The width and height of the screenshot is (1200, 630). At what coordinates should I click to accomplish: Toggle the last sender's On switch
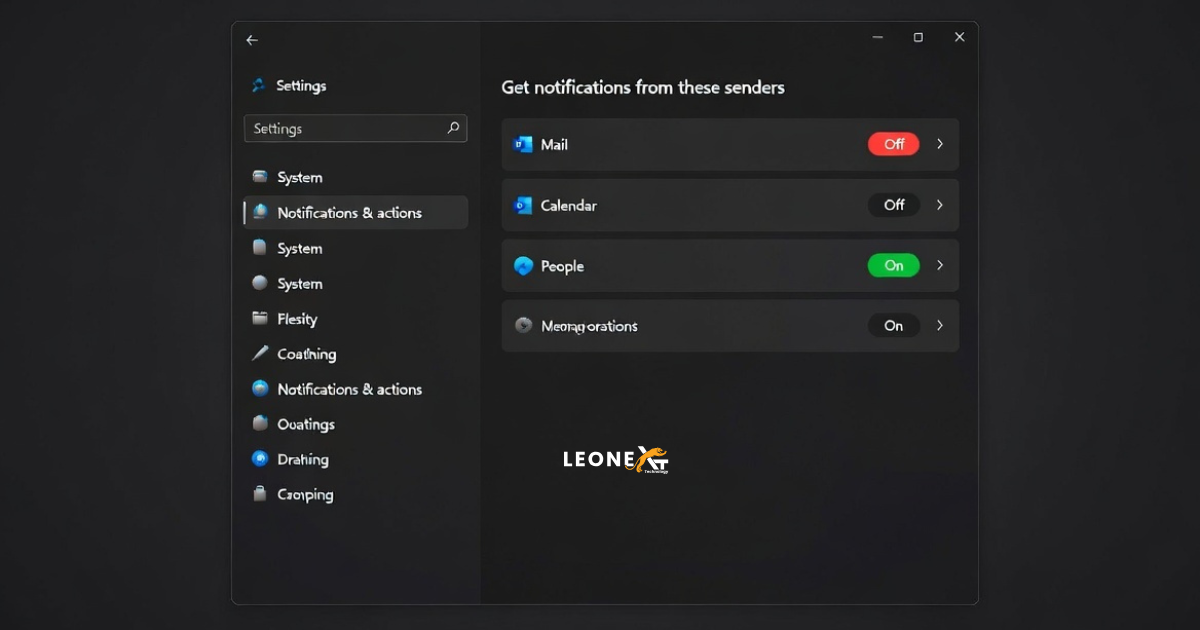tap(893, 326)
